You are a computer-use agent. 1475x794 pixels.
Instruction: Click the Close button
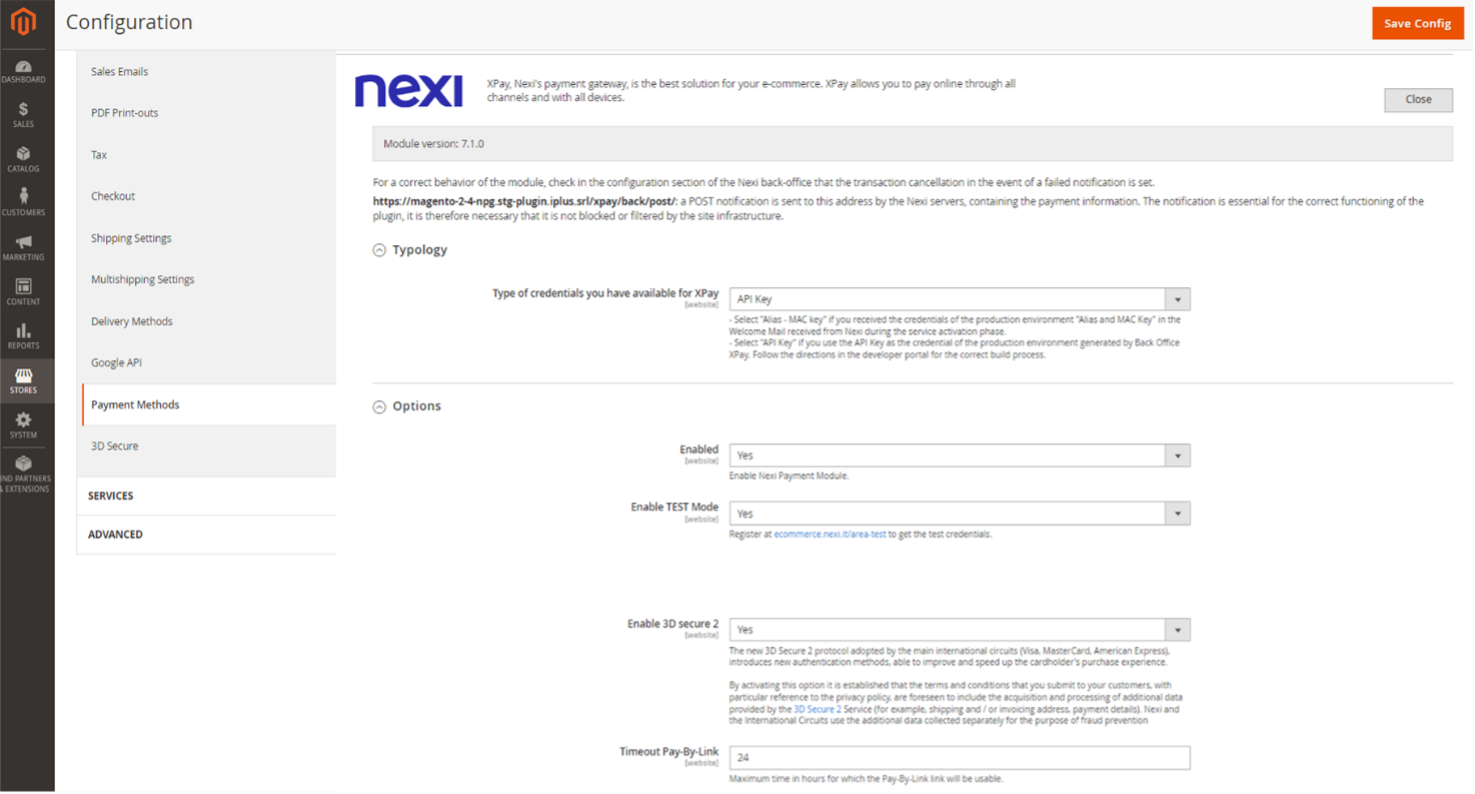click(x=1418, y=99)
